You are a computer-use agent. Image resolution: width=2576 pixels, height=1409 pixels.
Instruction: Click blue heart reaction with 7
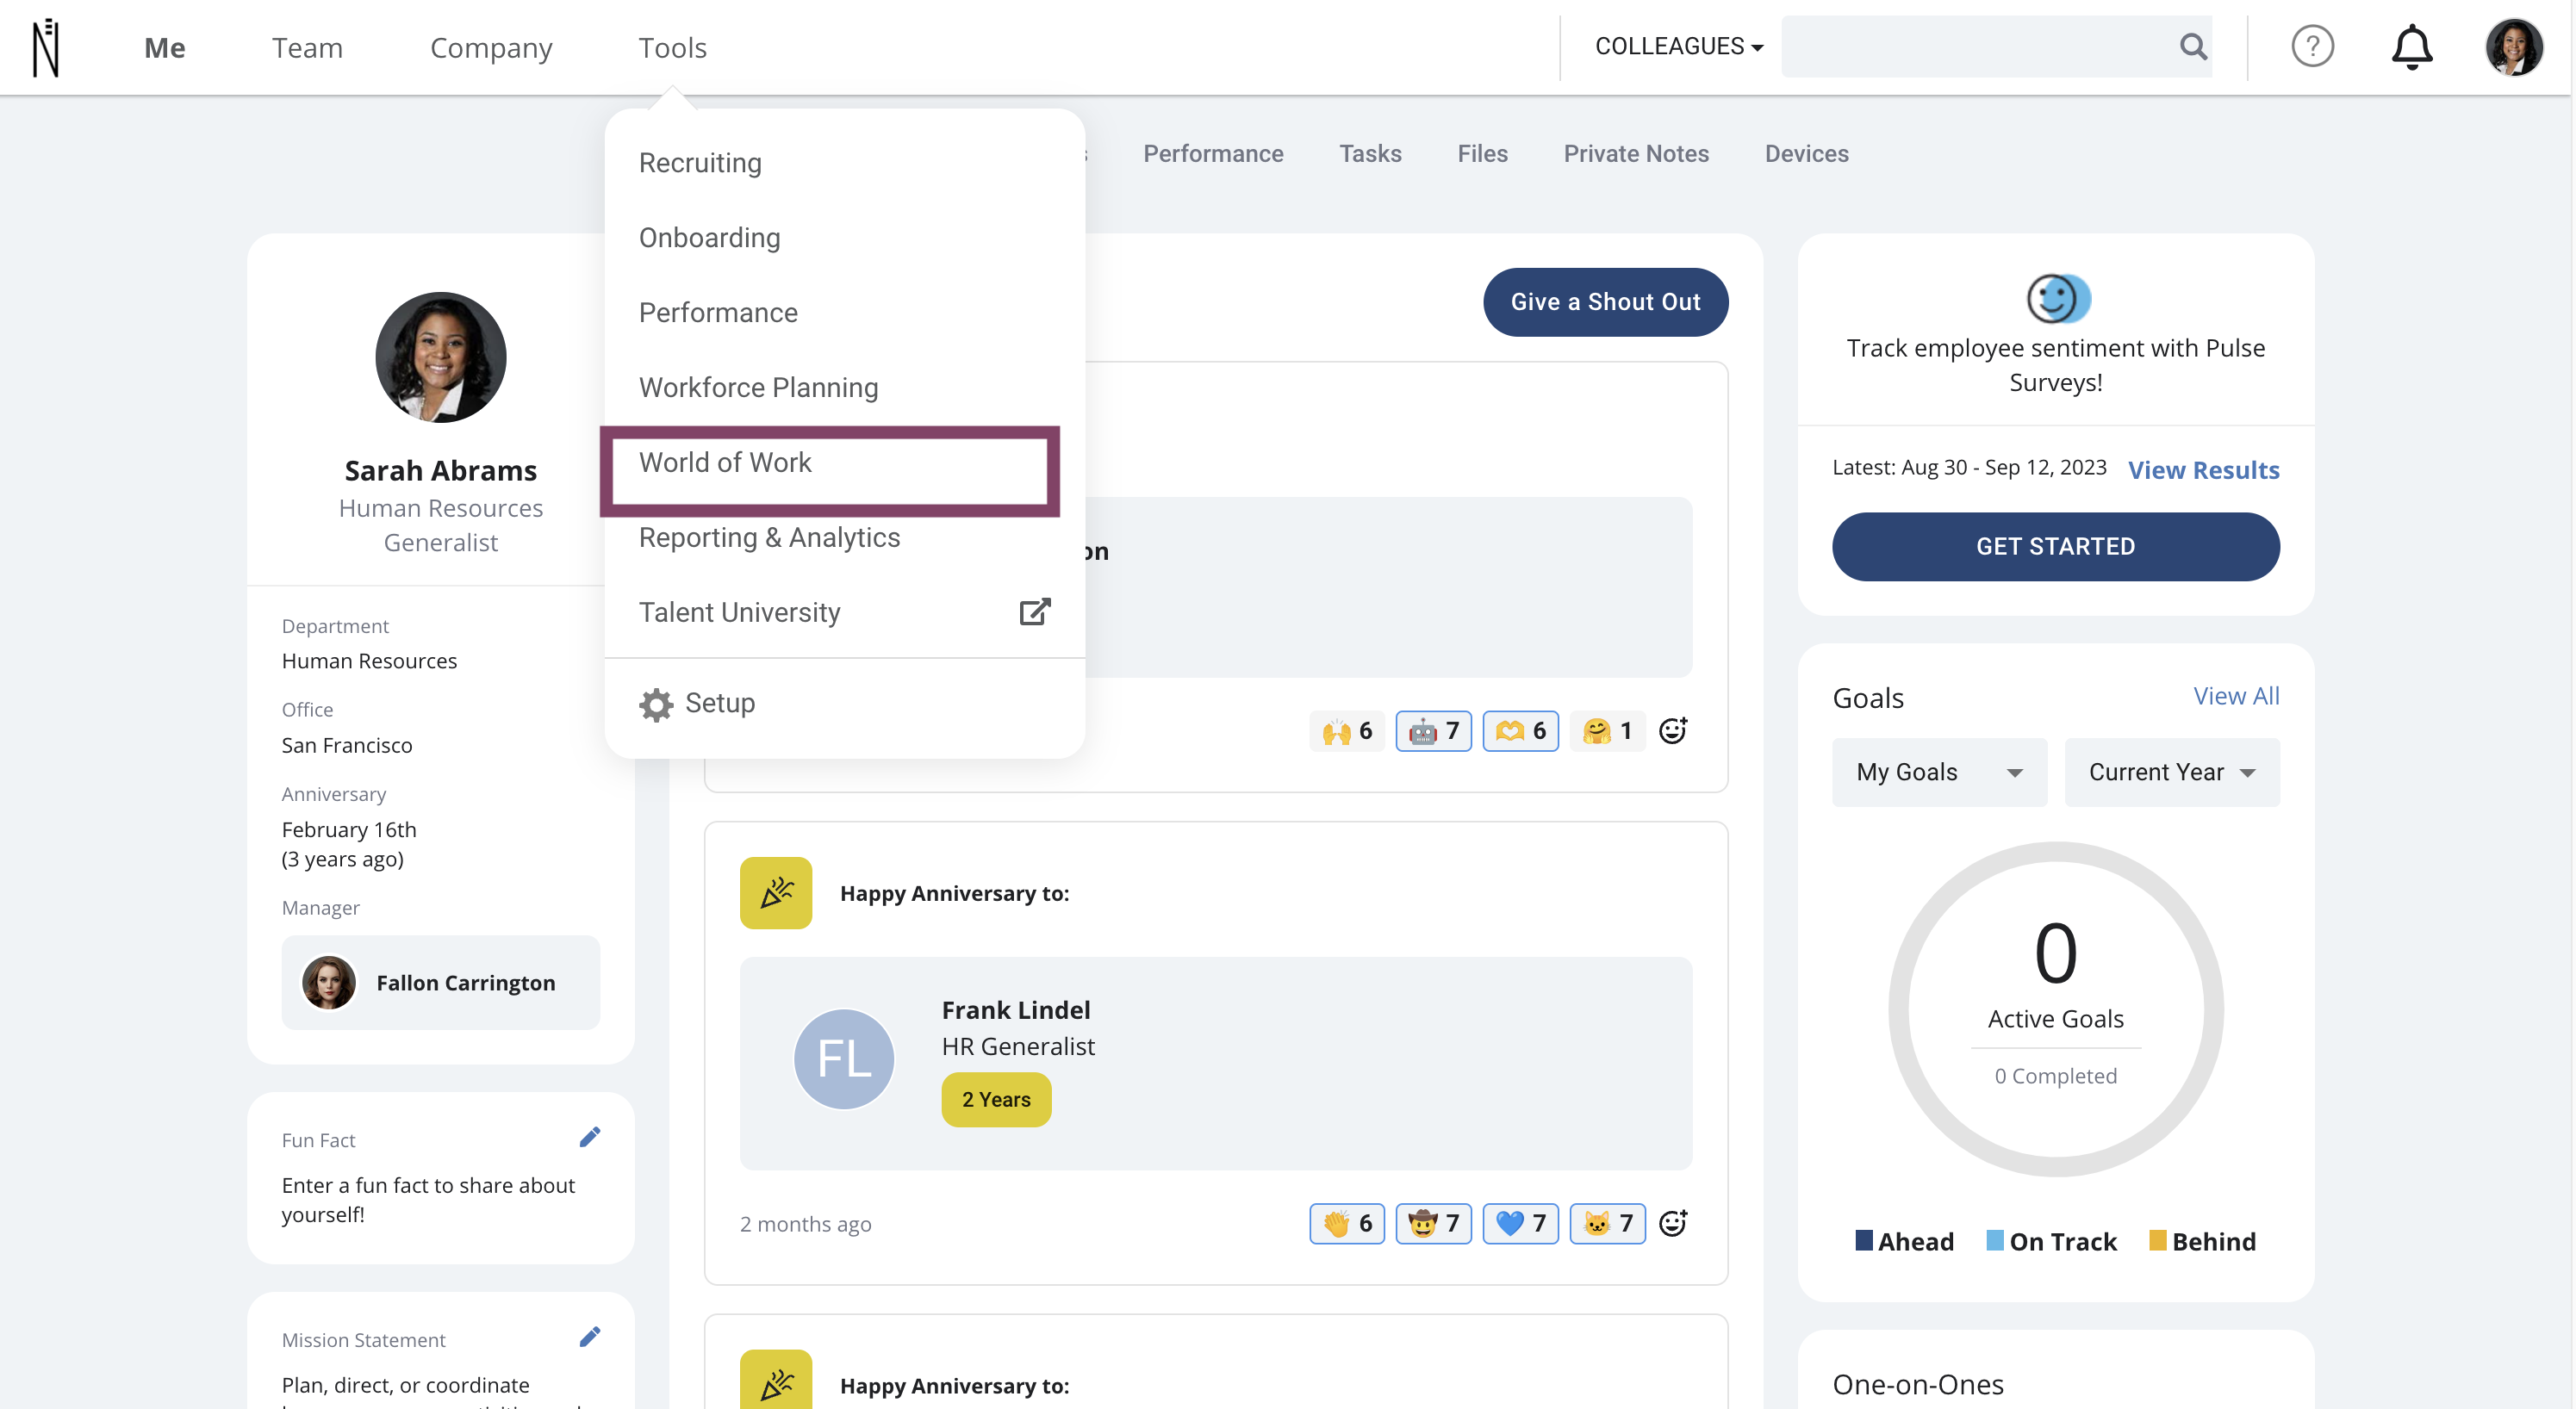[x=1521, y=1223]
